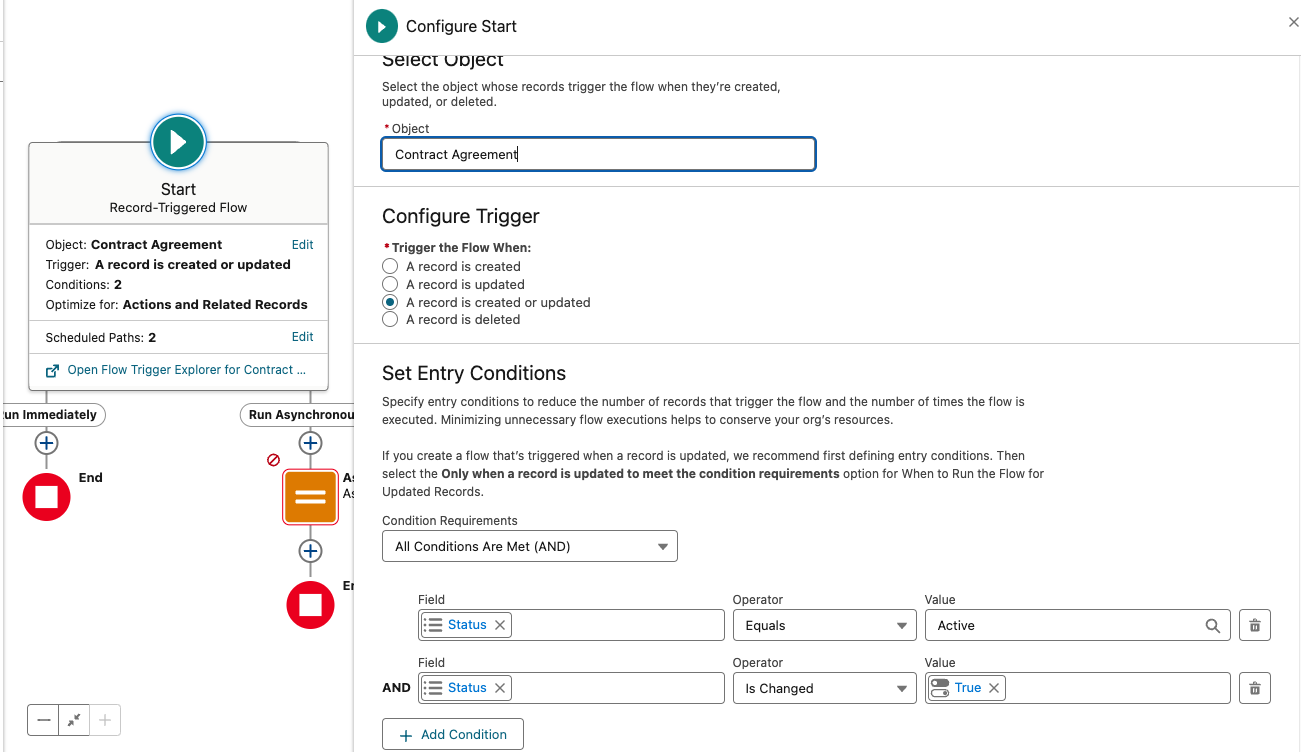Viewport: 1301px width, 752px height.
Task: Delete the Status Equals Active condition
Action: click(x=1255, y=626)
